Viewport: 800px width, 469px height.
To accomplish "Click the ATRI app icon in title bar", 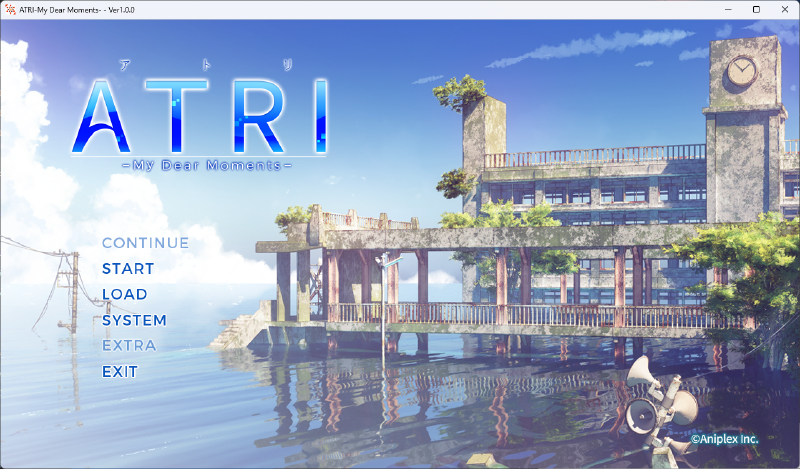I will [10, 10].
